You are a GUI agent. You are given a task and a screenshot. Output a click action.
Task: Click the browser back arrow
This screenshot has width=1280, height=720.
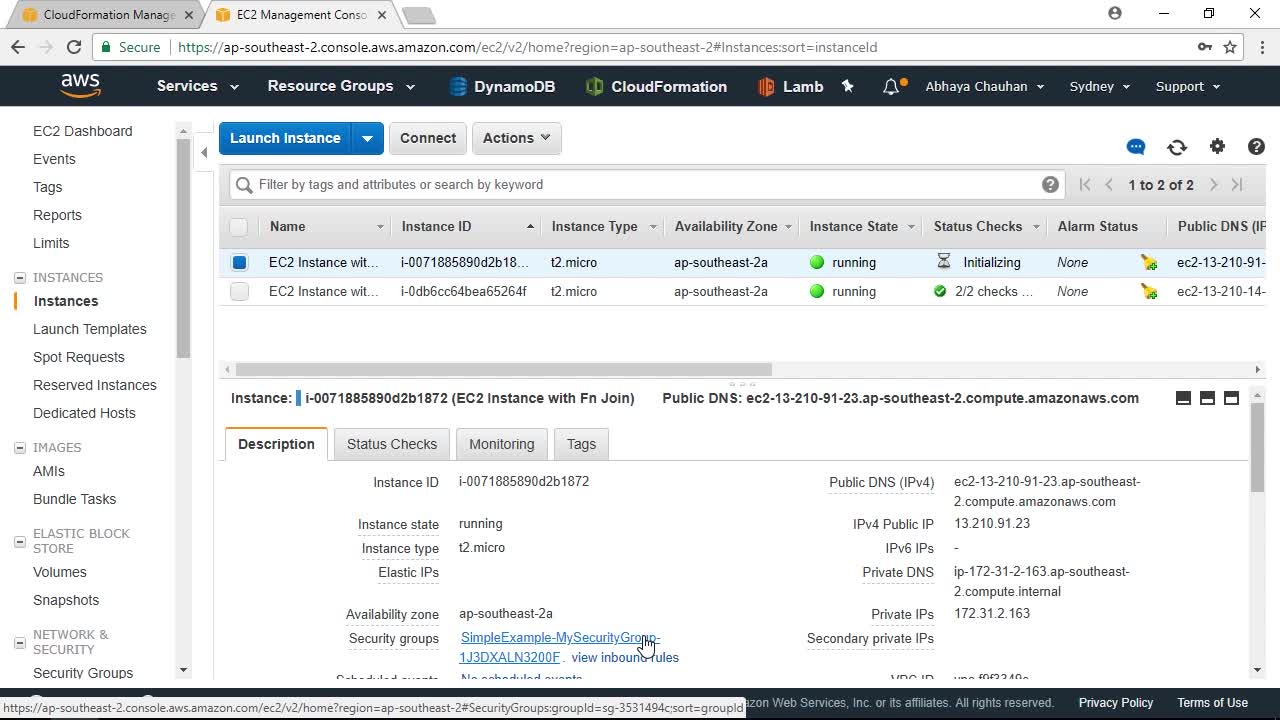[x=18, y=47]
